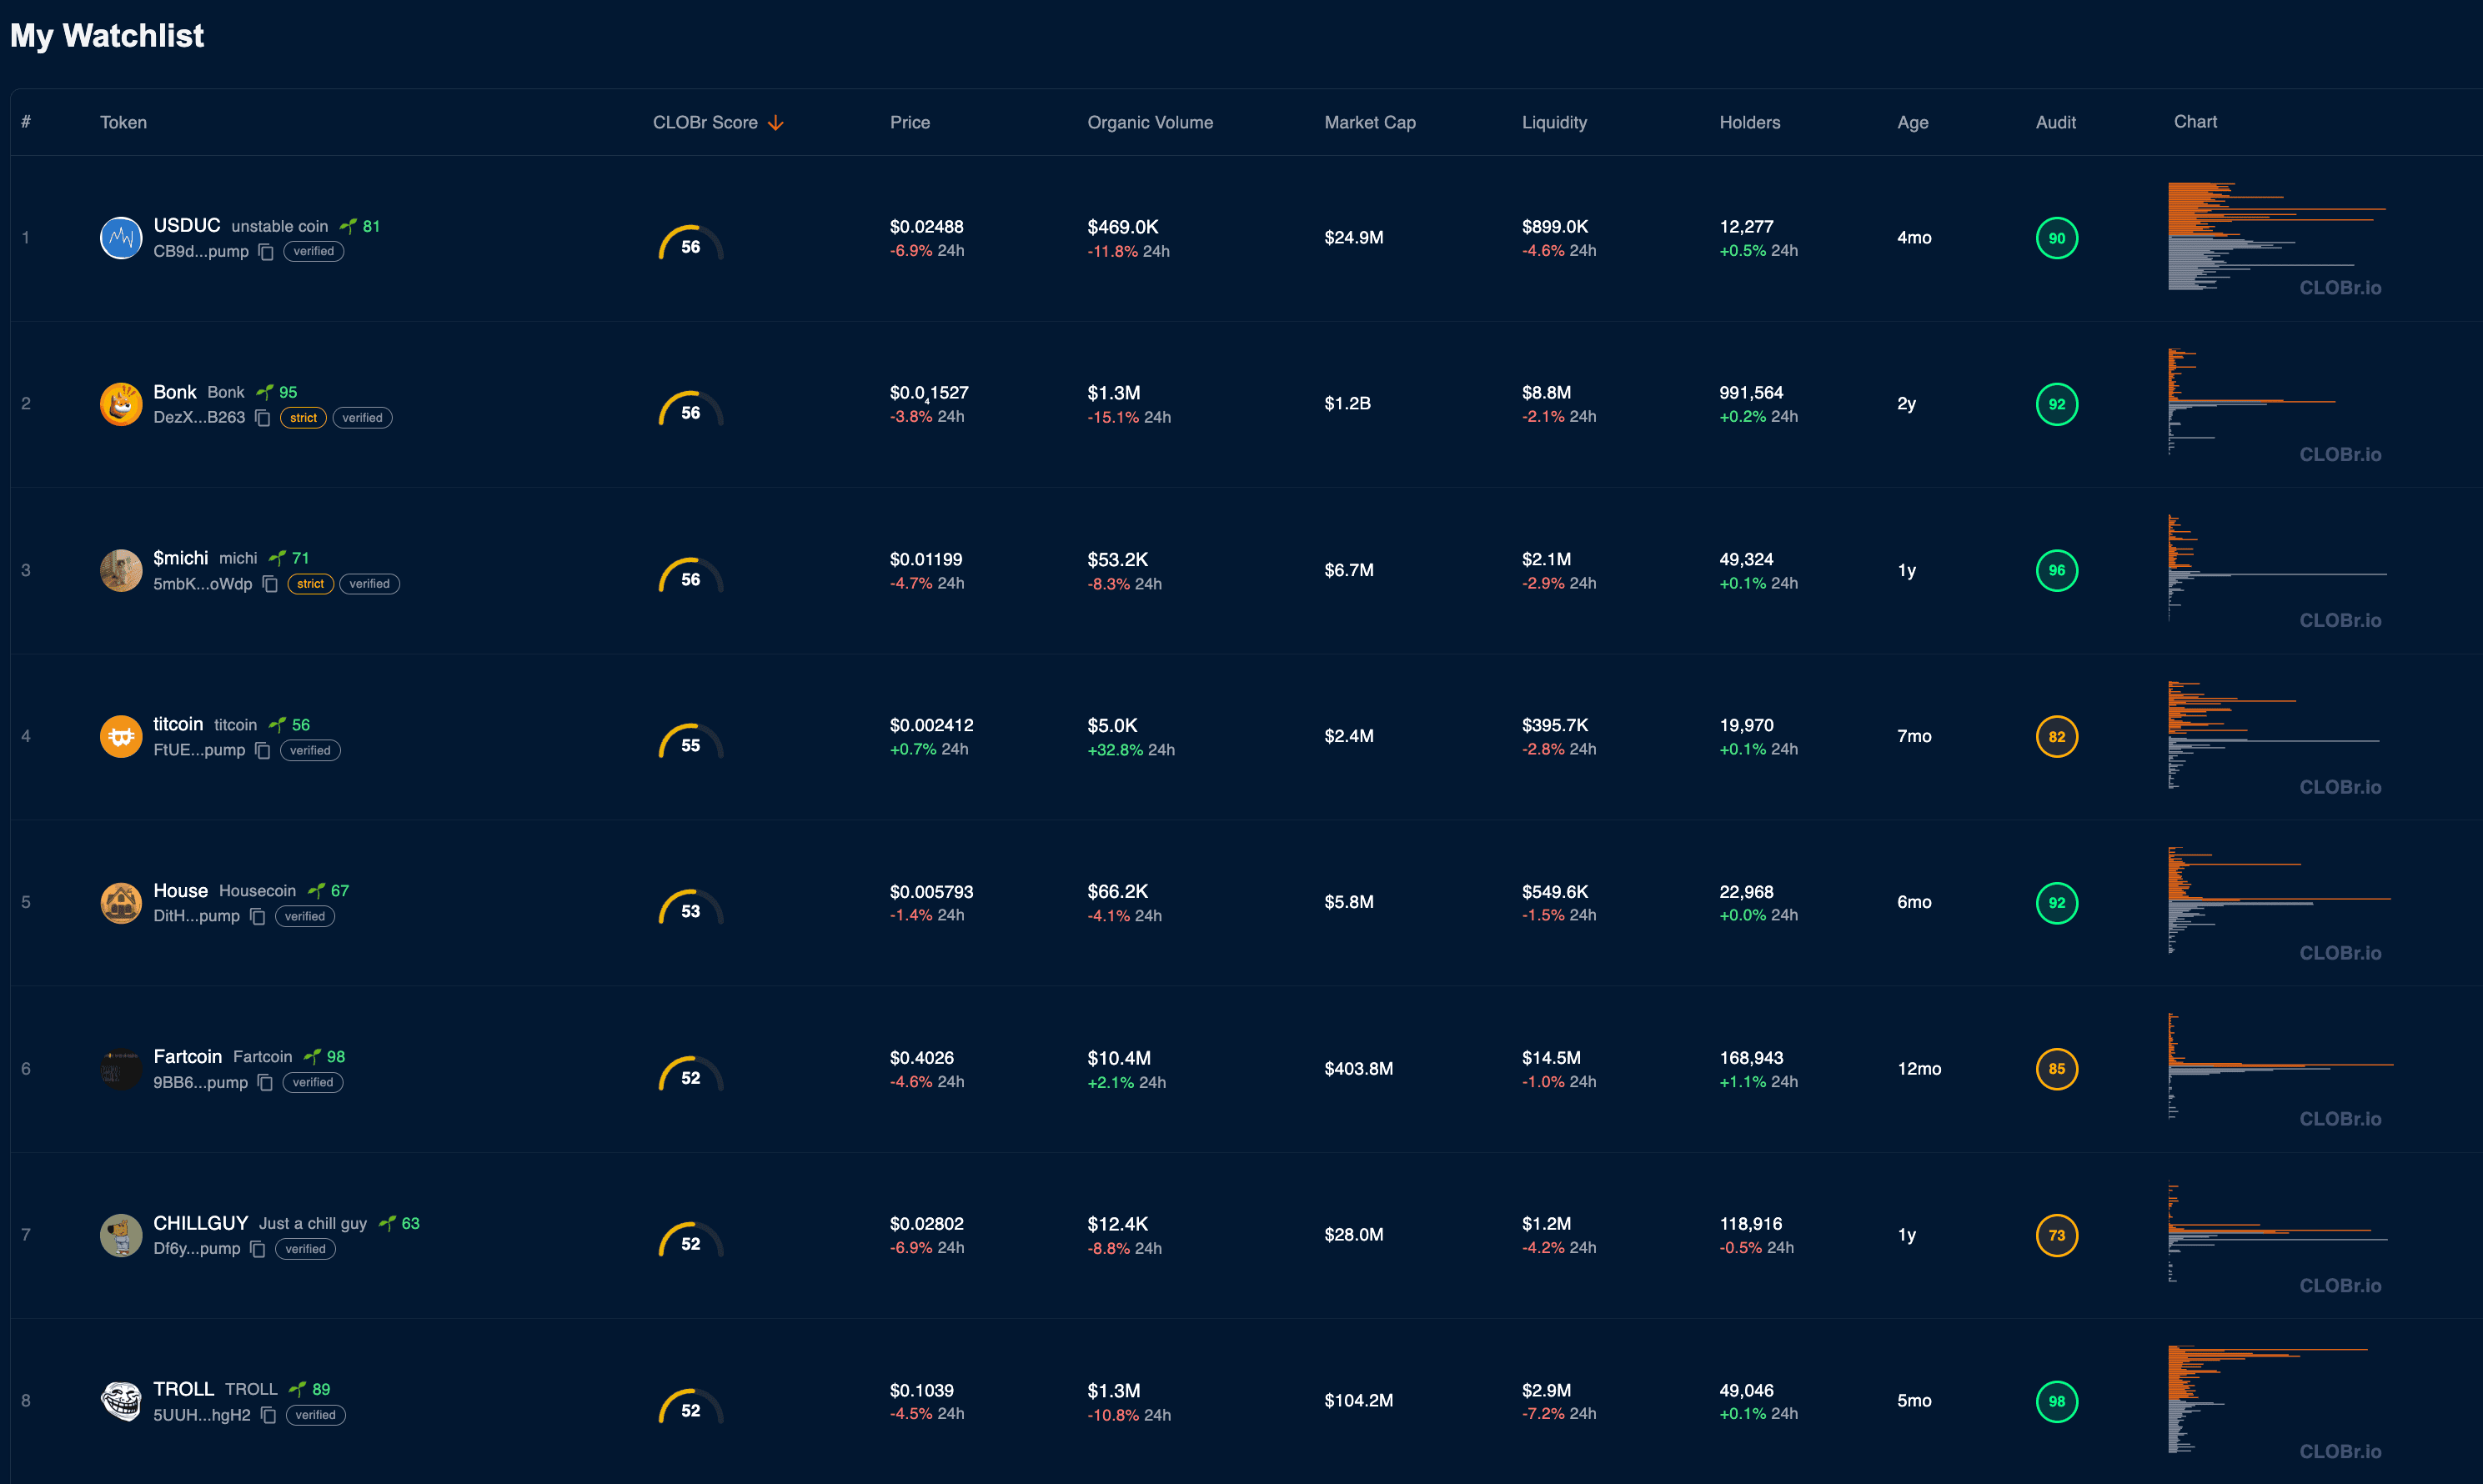Open the CHILLGUY token name link
This screenshot has width=2483, height=1484.
201,1223
